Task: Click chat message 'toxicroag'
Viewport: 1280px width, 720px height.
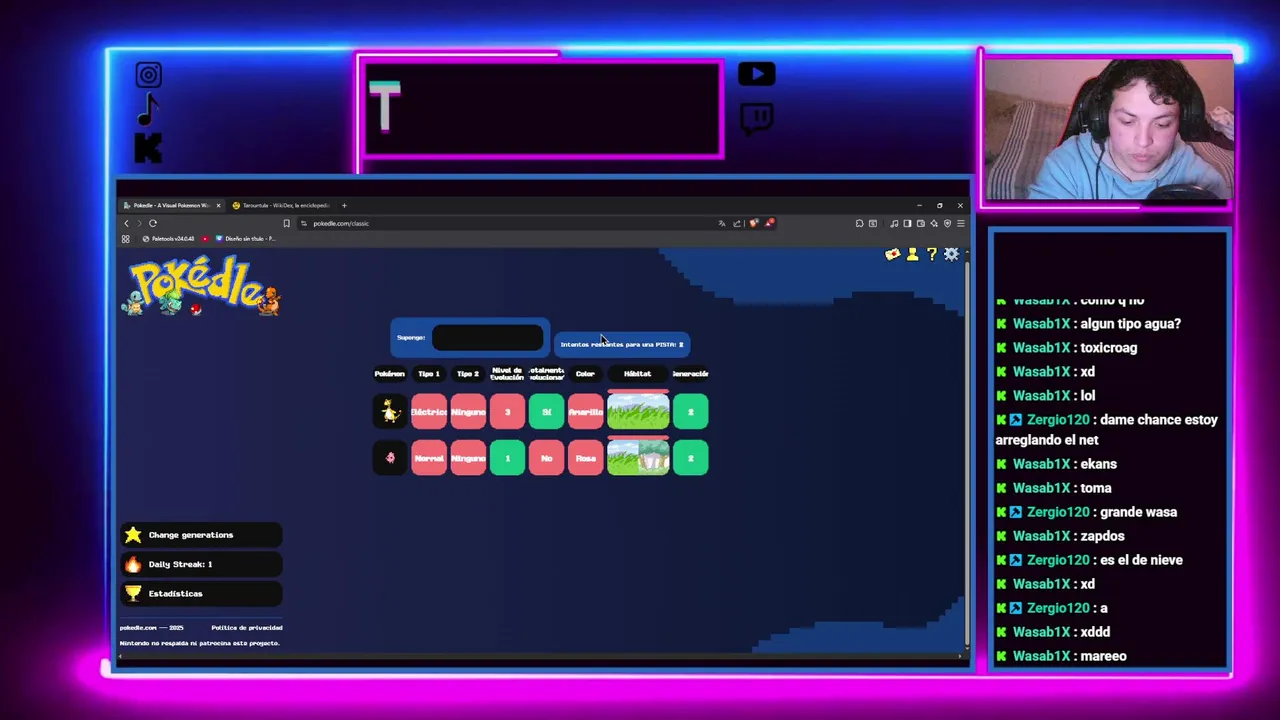Action: (x=1108, y=348)
